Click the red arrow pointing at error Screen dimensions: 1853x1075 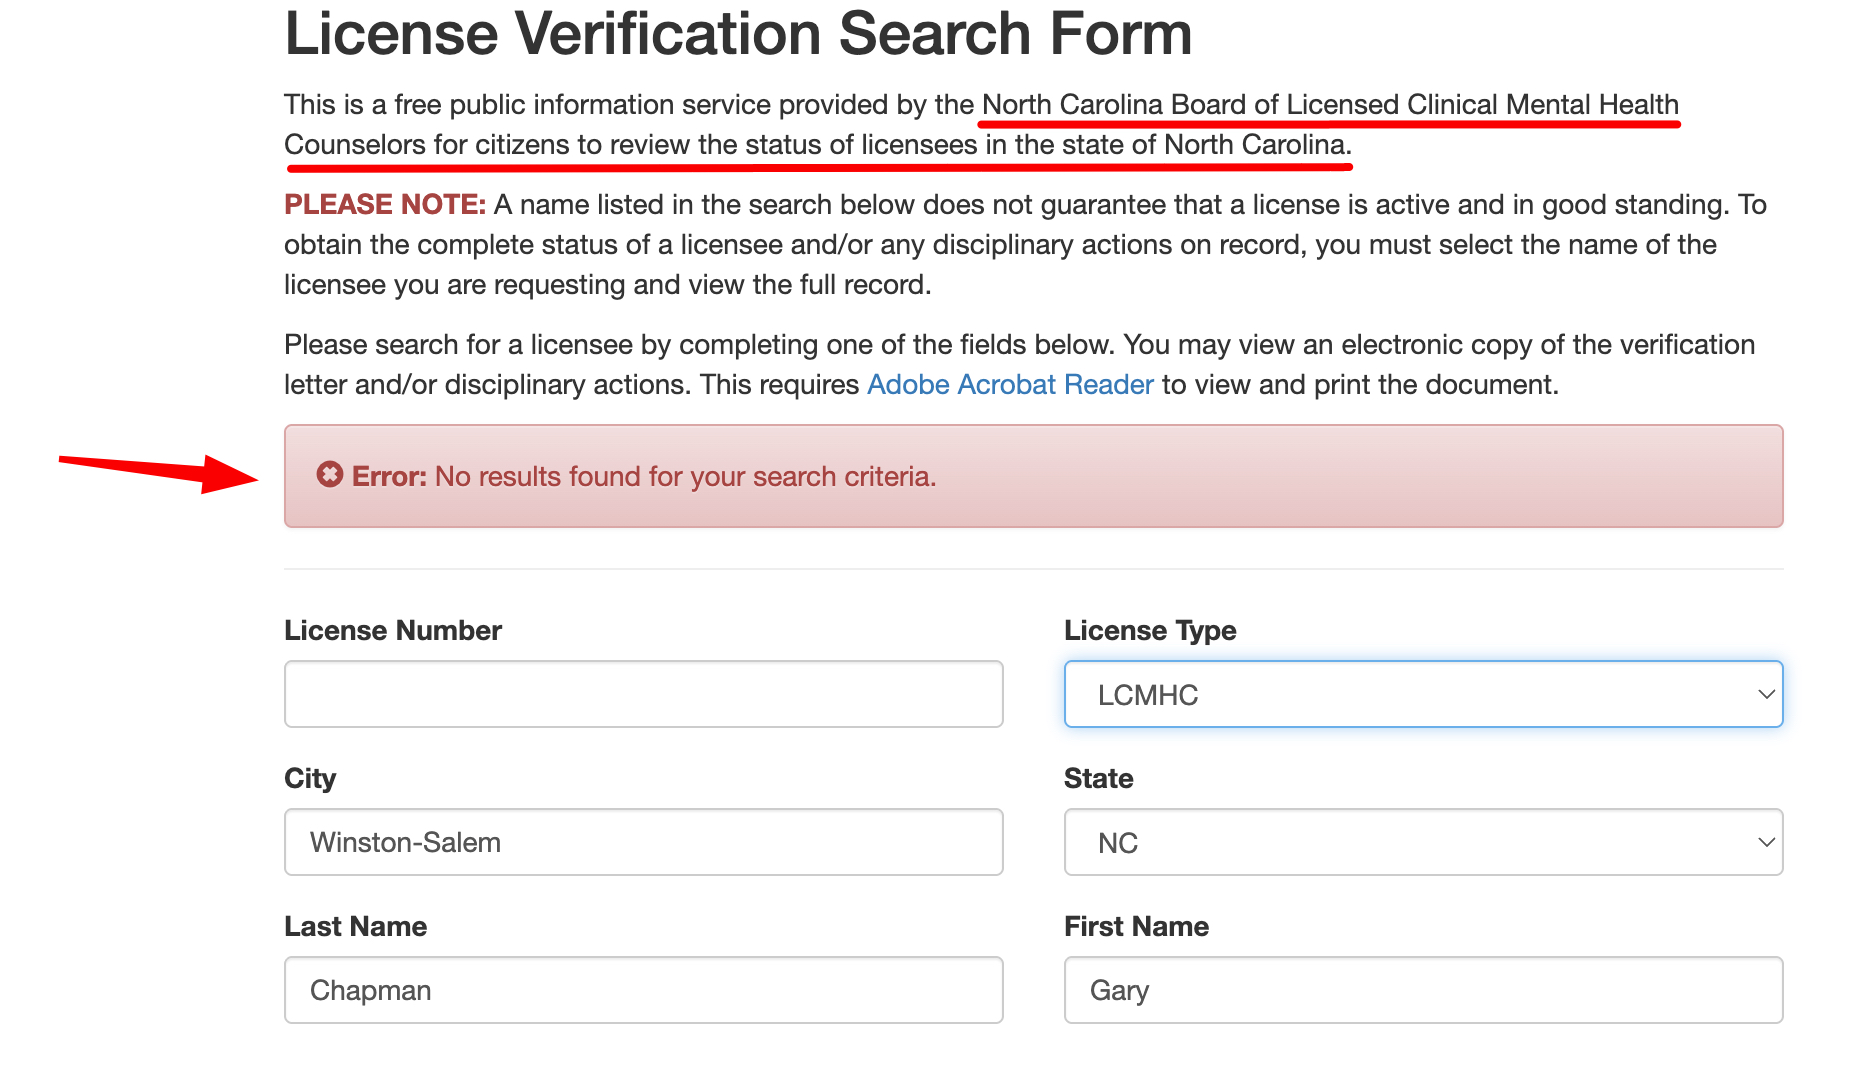tap(160, 470)
